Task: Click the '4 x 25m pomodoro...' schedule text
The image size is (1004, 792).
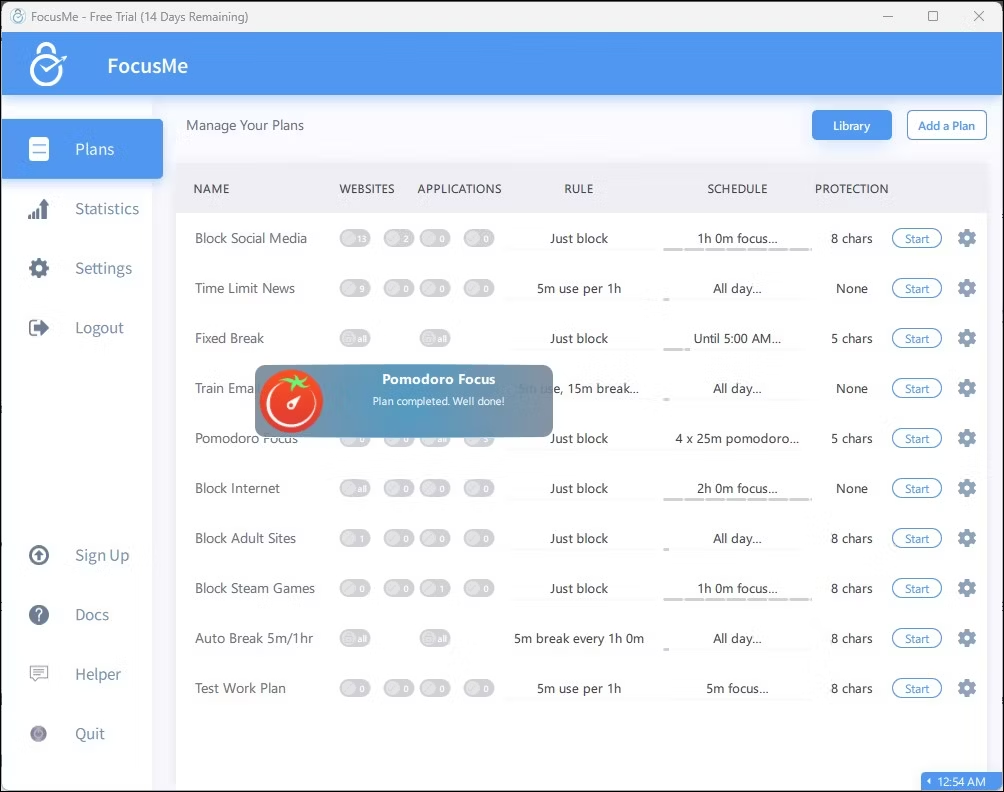Action: 737,438
